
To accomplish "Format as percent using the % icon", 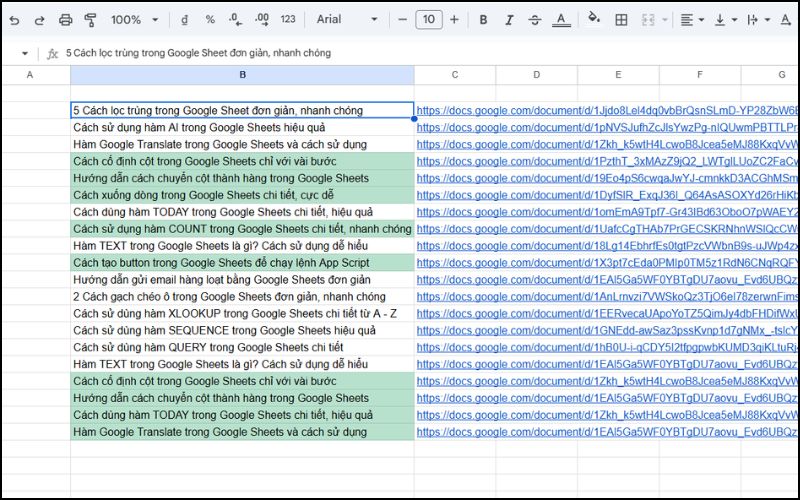I will [x=210, y=20].
